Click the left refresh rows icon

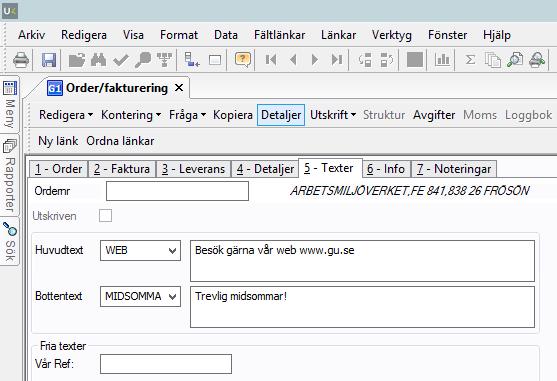(x=365, y=60)
